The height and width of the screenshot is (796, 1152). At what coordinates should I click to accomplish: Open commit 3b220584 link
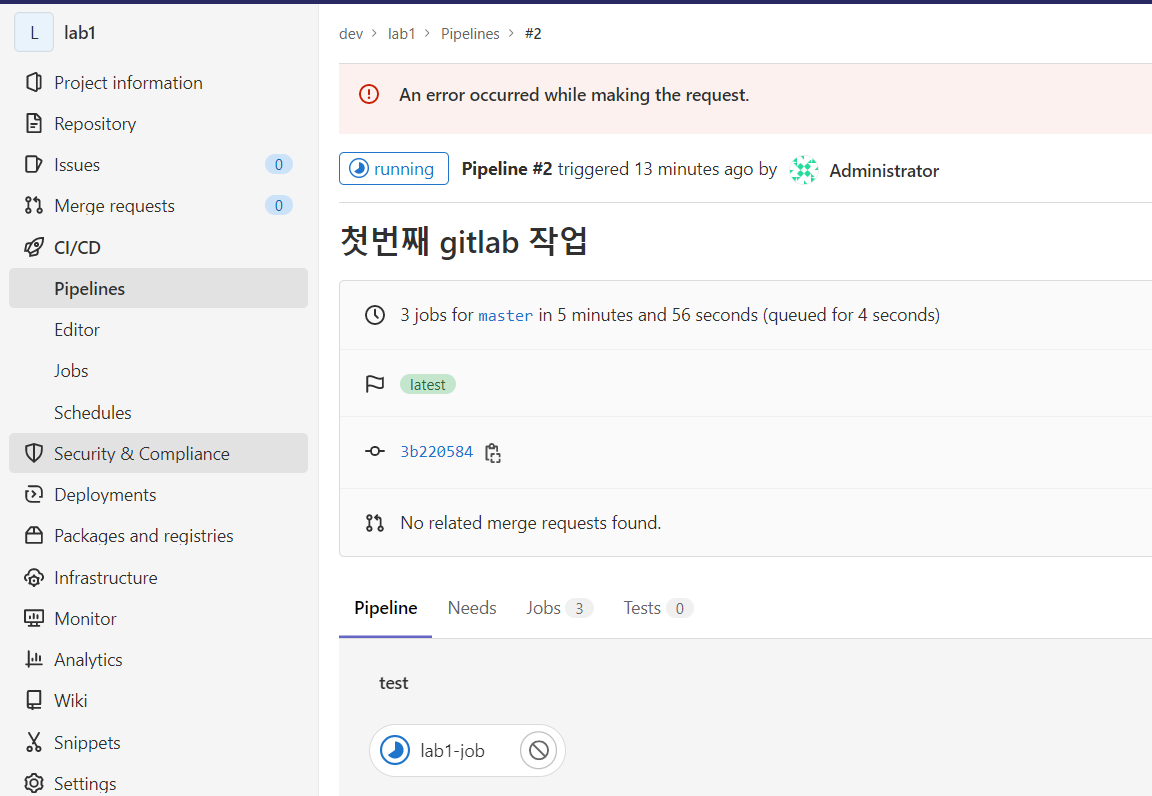point(436,451)
